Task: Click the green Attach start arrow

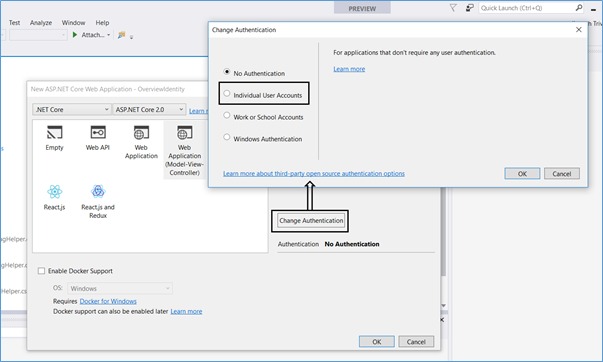Action: click(x=75, y=35)
